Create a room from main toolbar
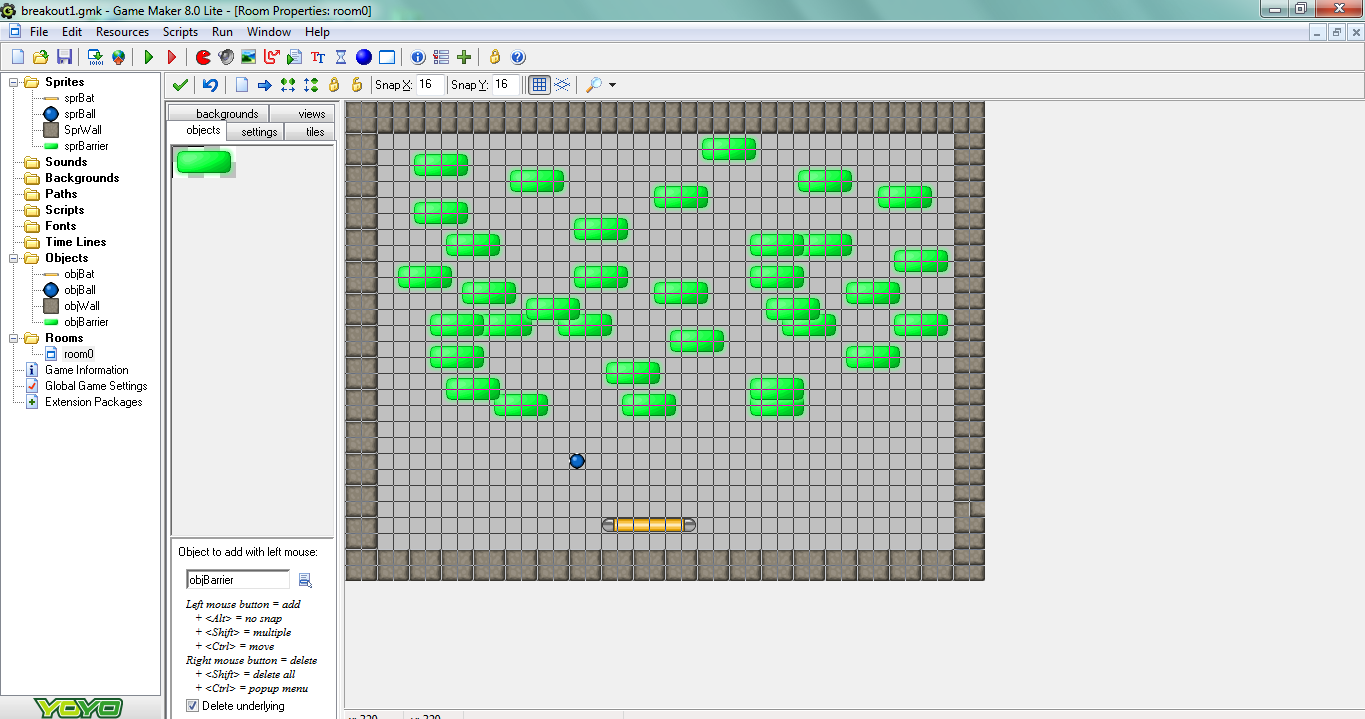The height and width of the screenshot is (719, 1365). [x=387, y=57]
